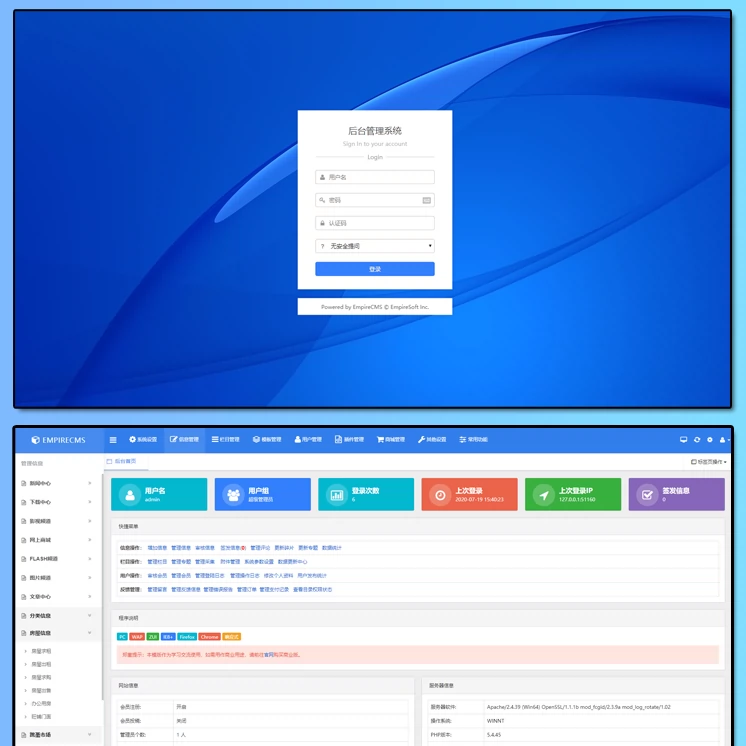Click the 上次登录 clock icon

[440, 494]
